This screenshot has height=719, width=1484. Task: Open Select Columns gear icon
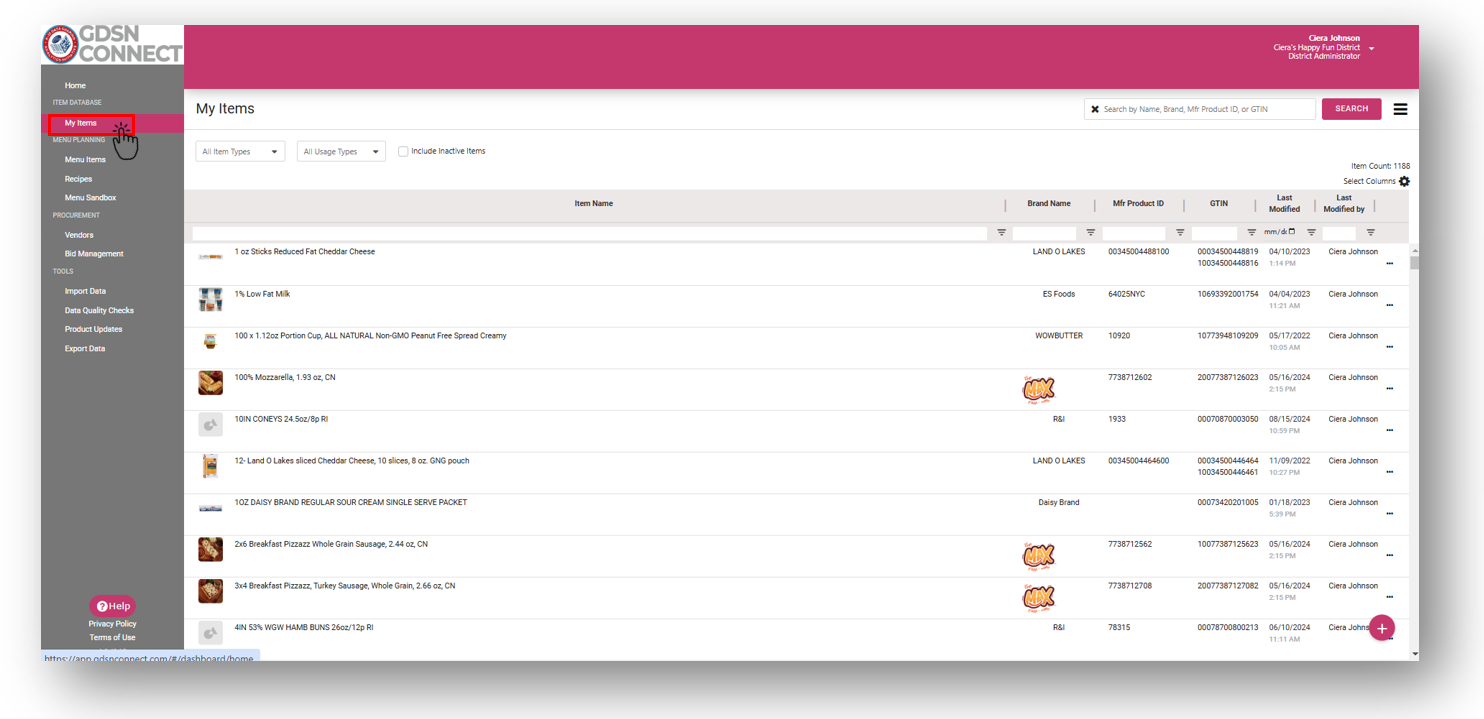[x=1404, y=181]
